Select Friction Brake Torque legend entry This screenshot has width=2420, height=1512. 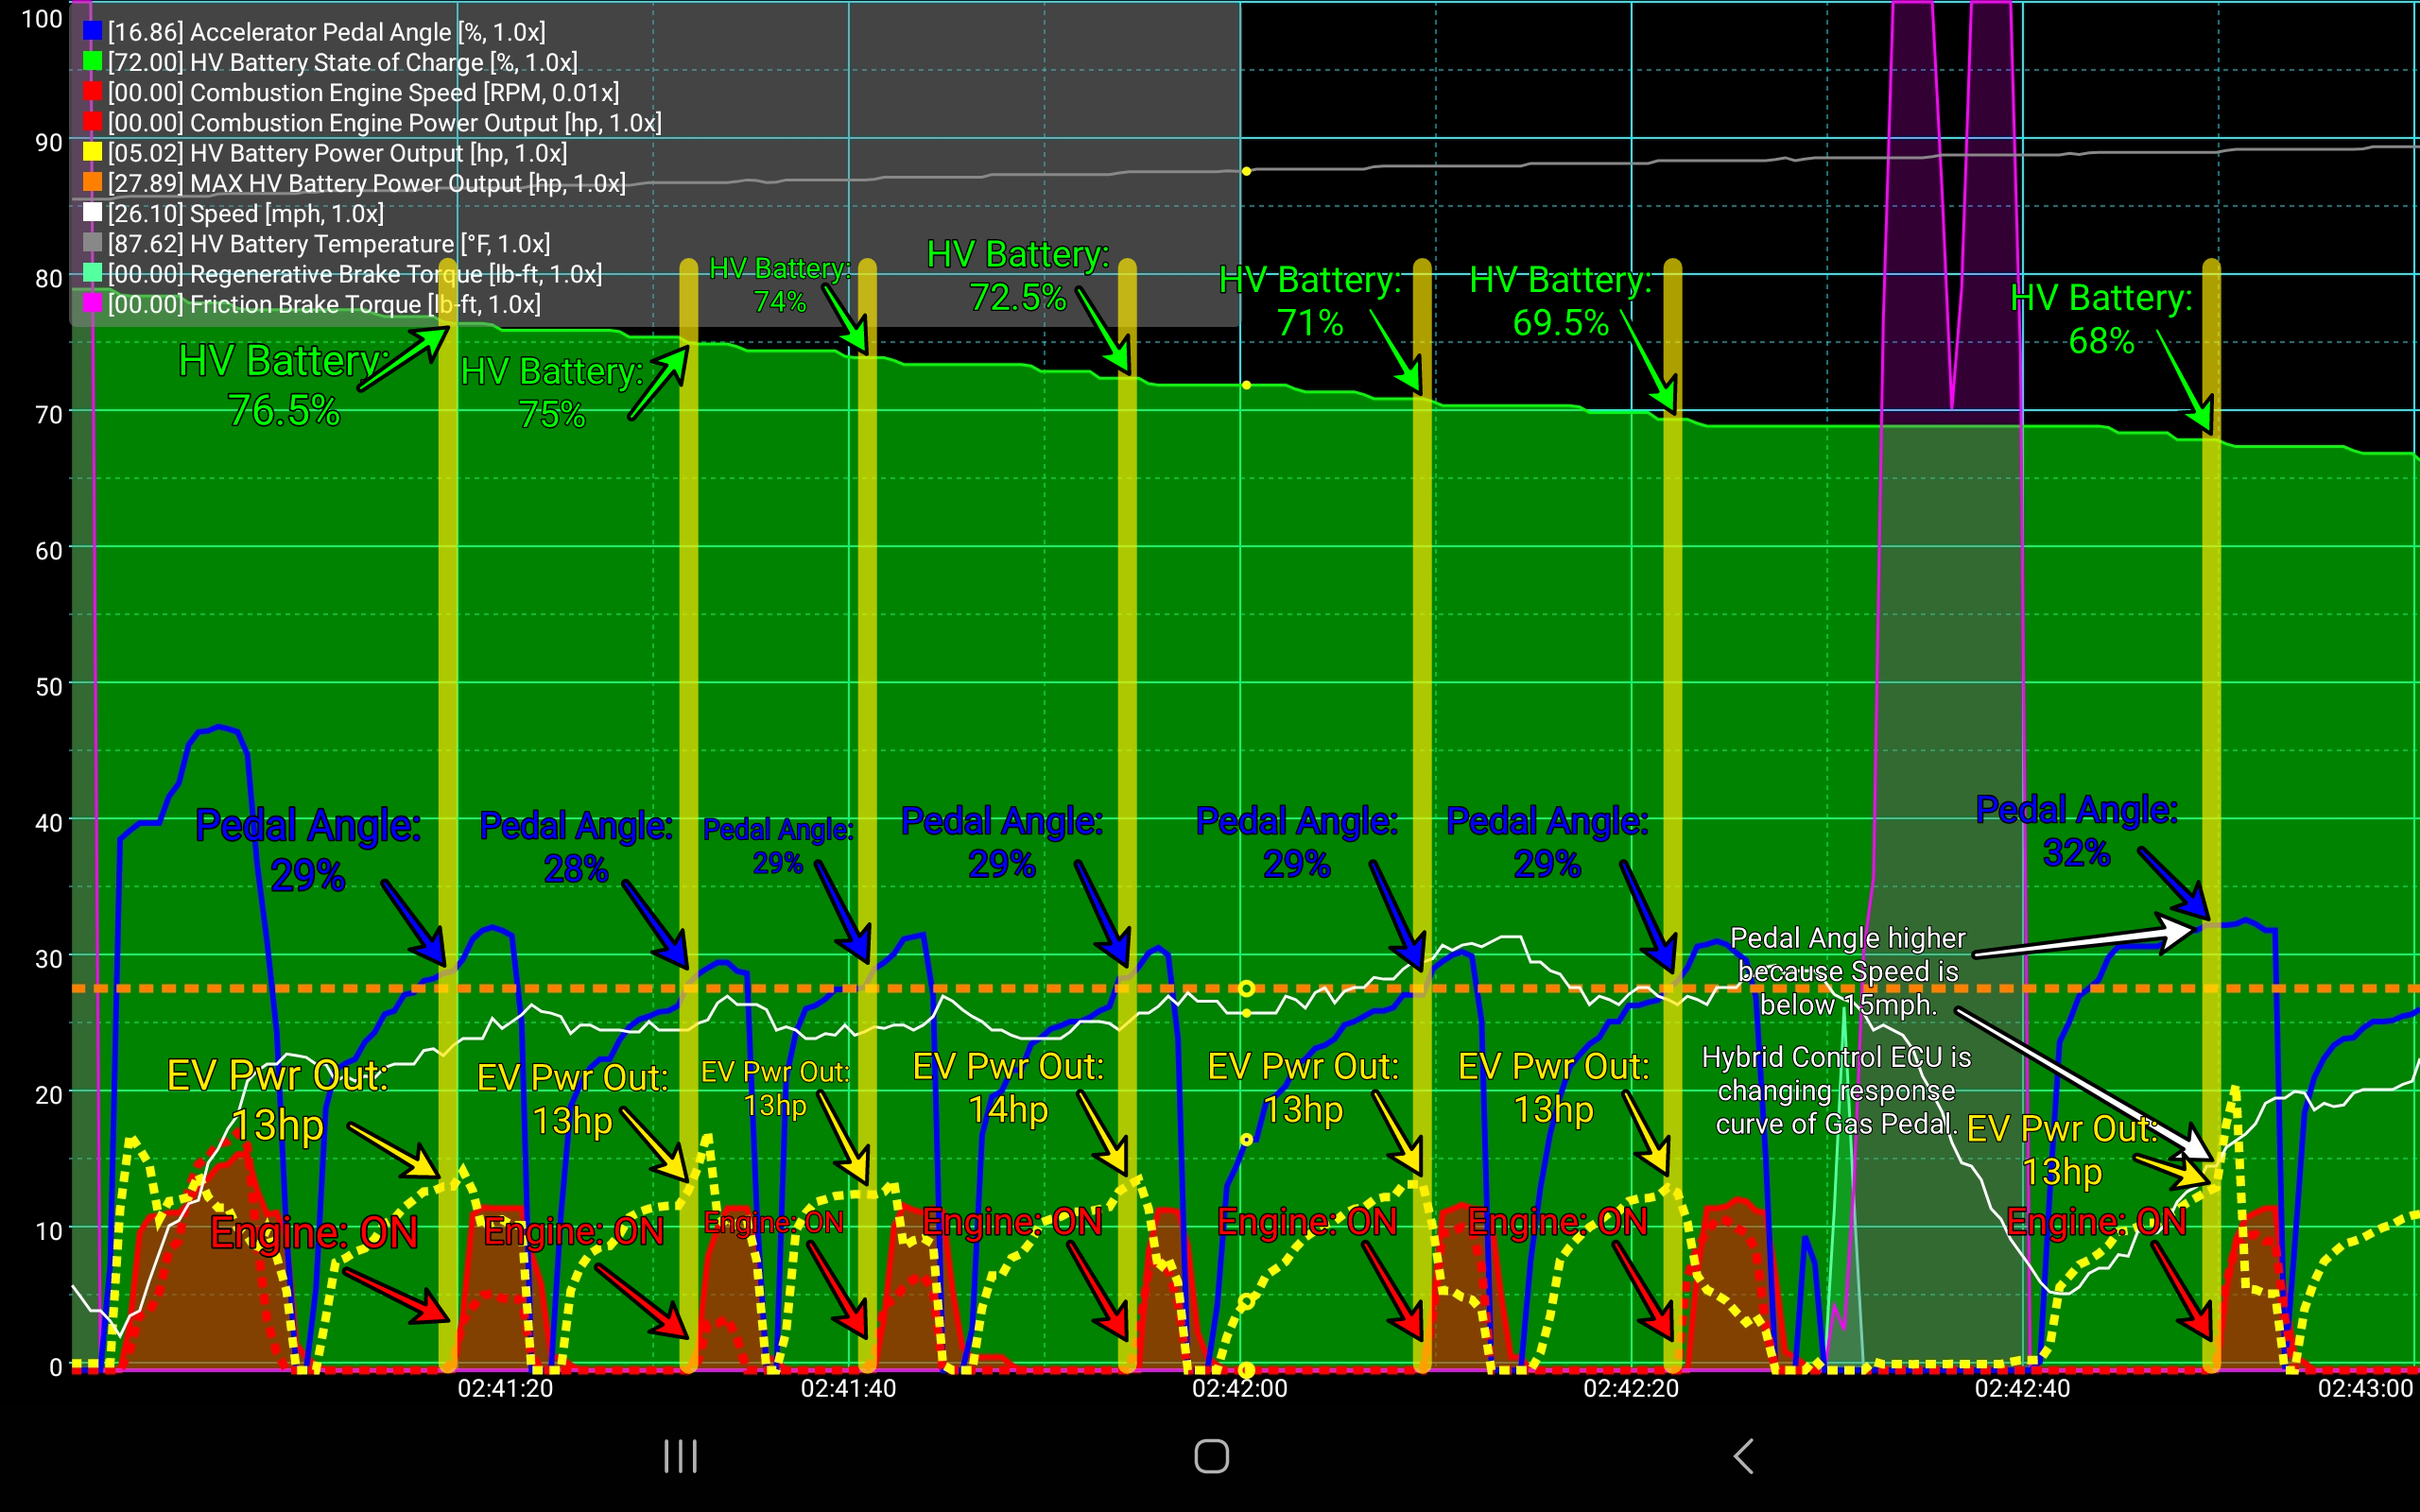(x=312, y=304)
